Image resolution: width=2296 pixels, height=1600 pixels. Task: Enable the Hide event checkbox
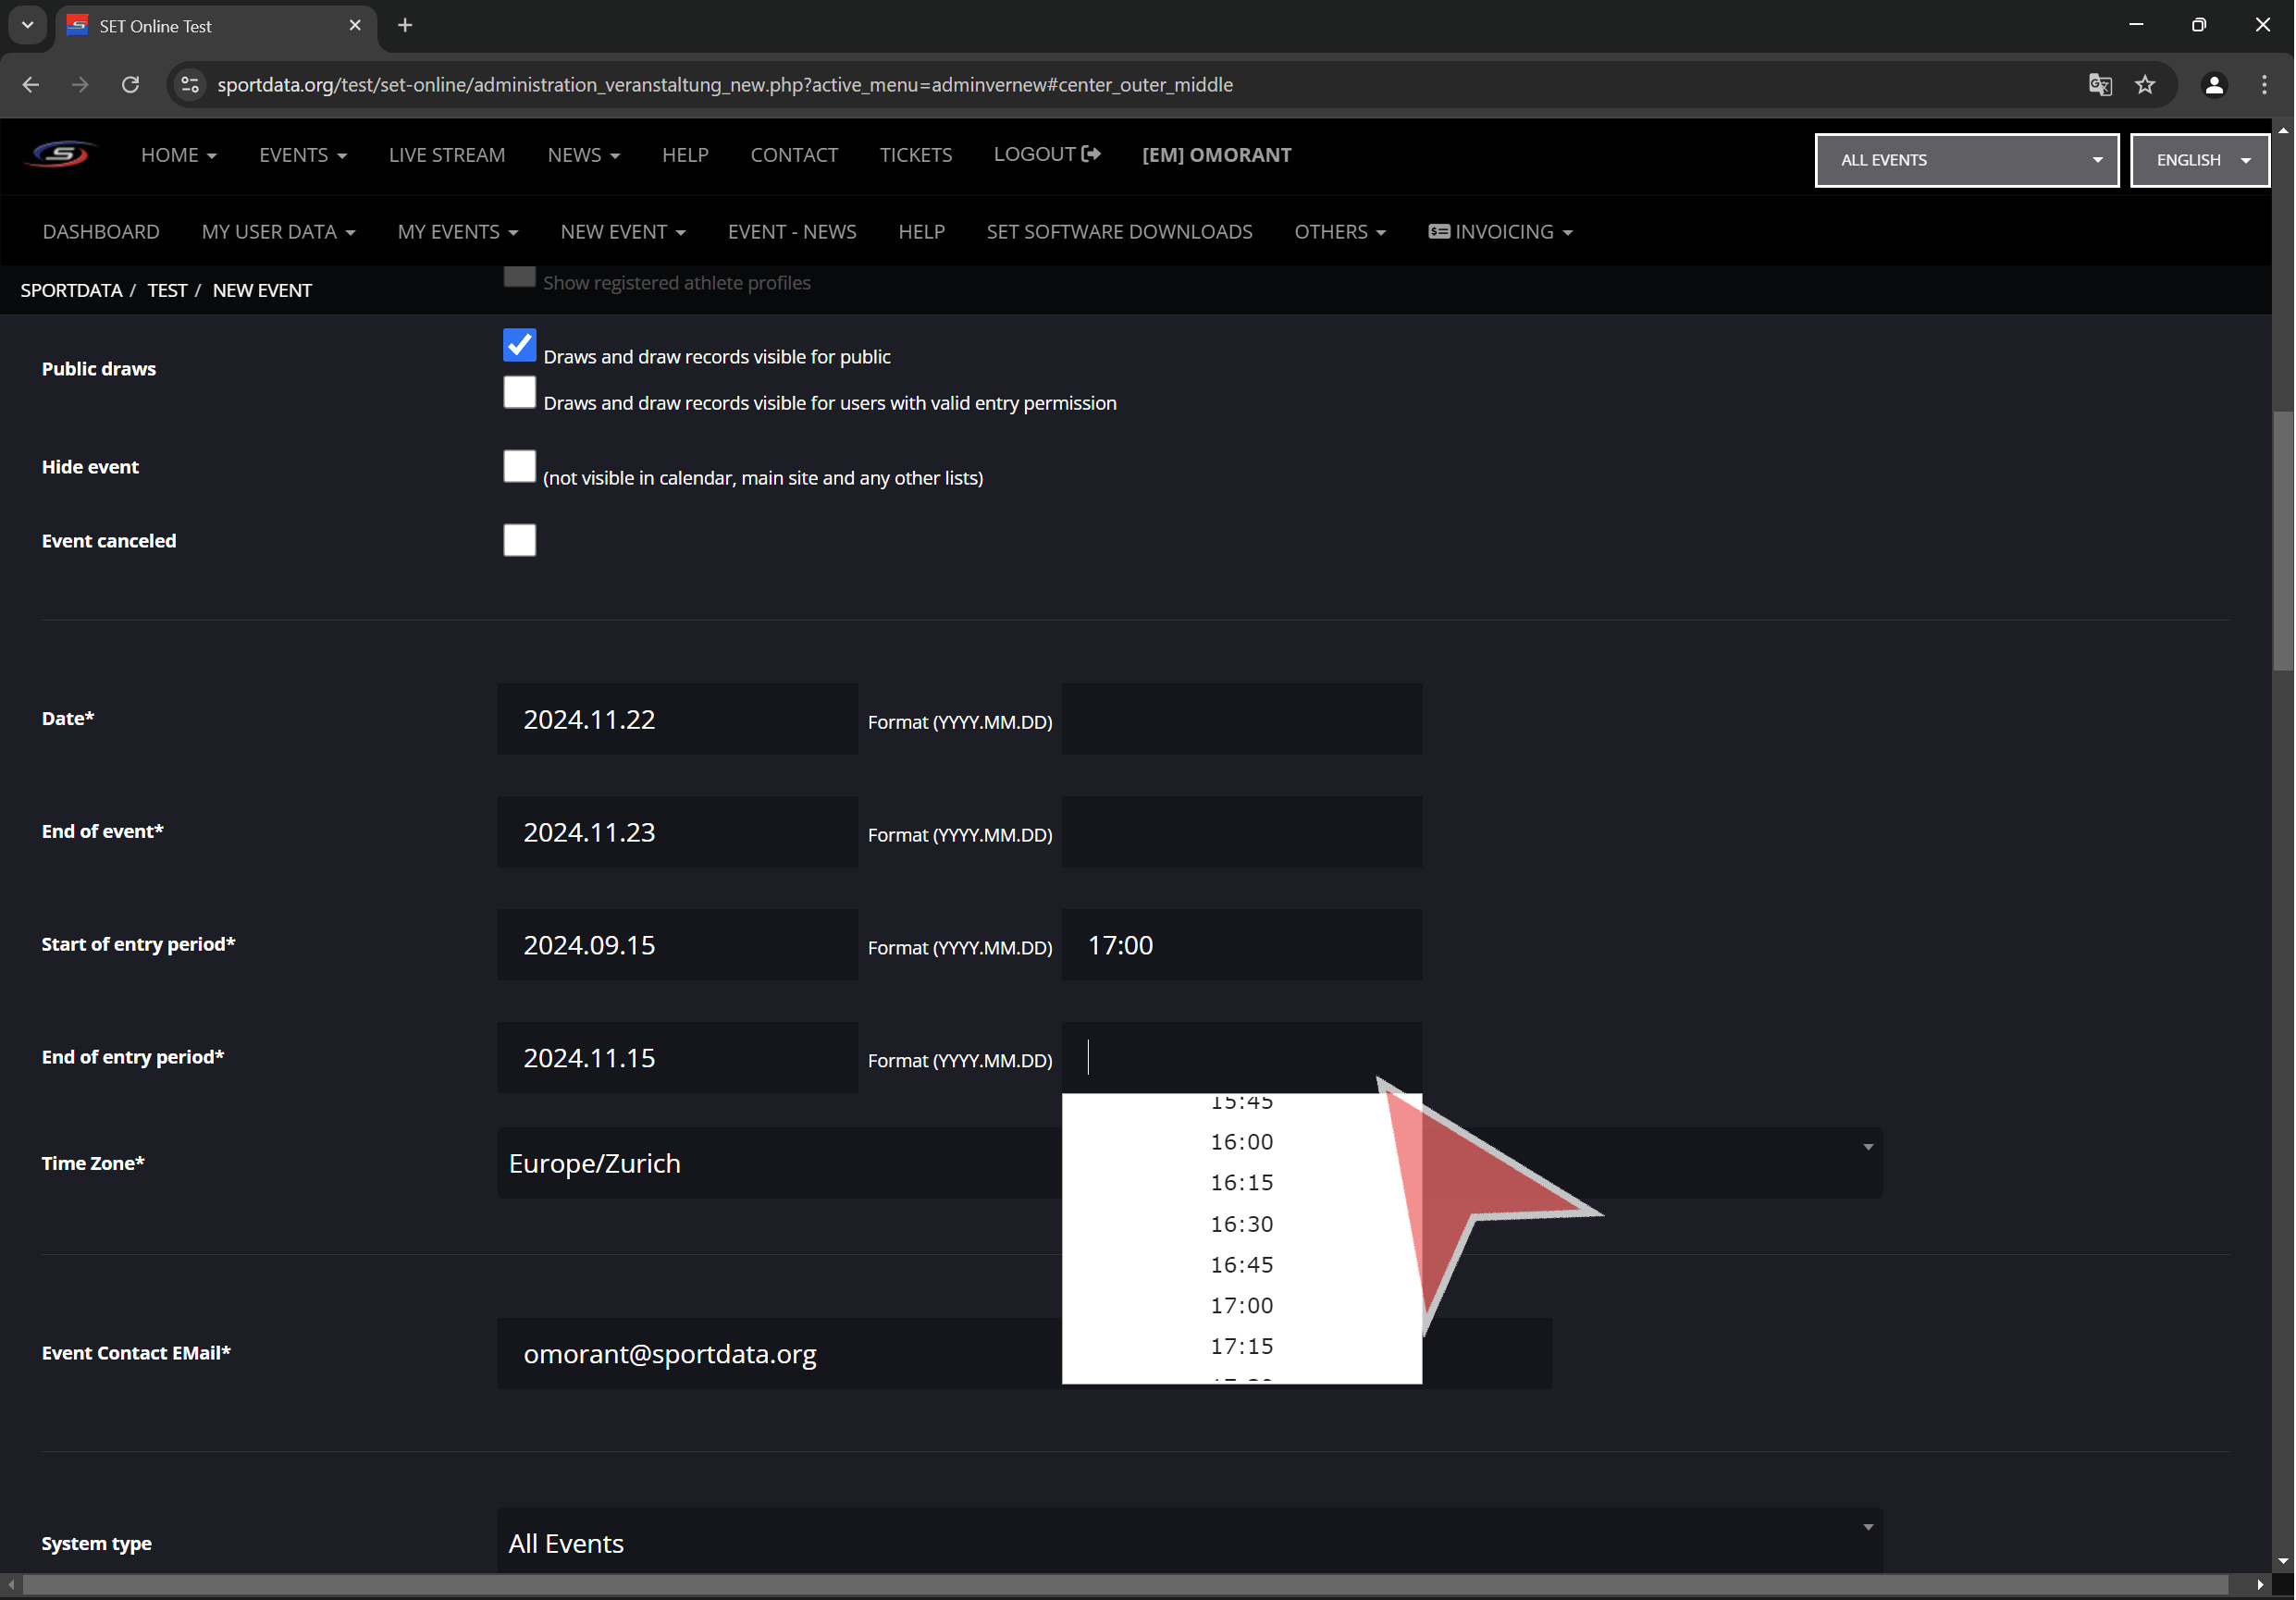(x=519, y=467)
